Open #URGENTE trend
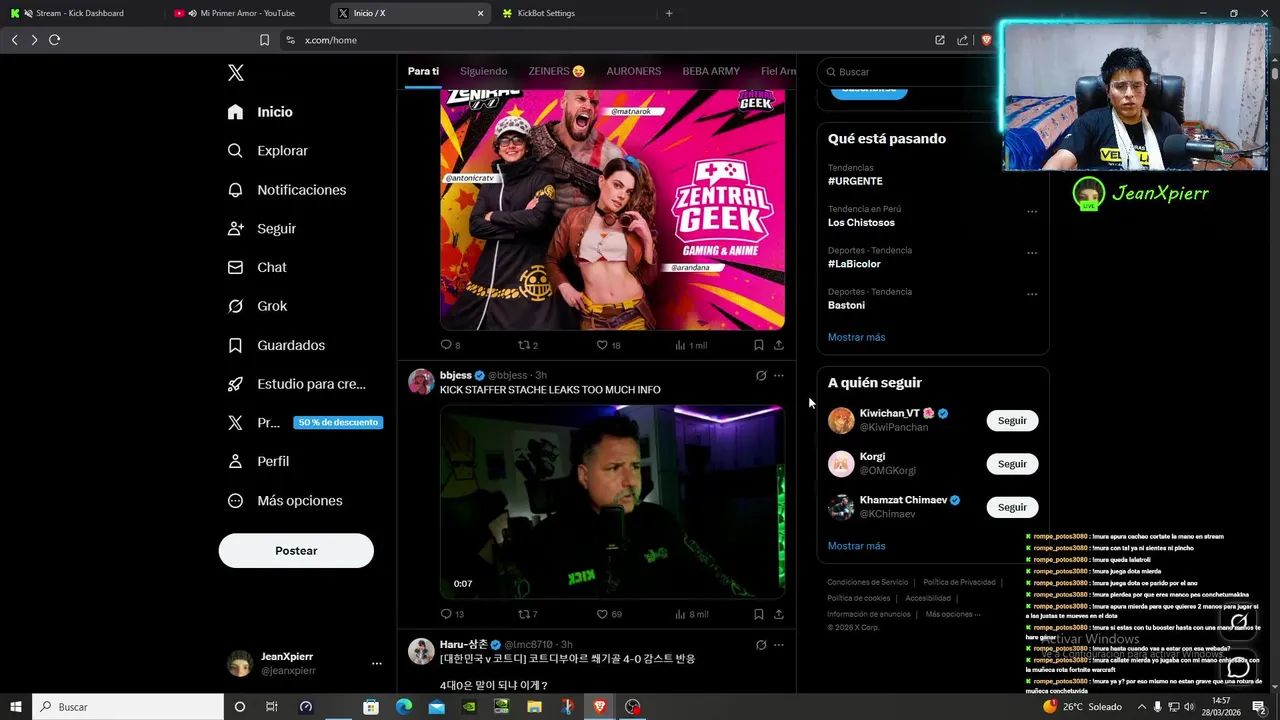 point(855,181)
